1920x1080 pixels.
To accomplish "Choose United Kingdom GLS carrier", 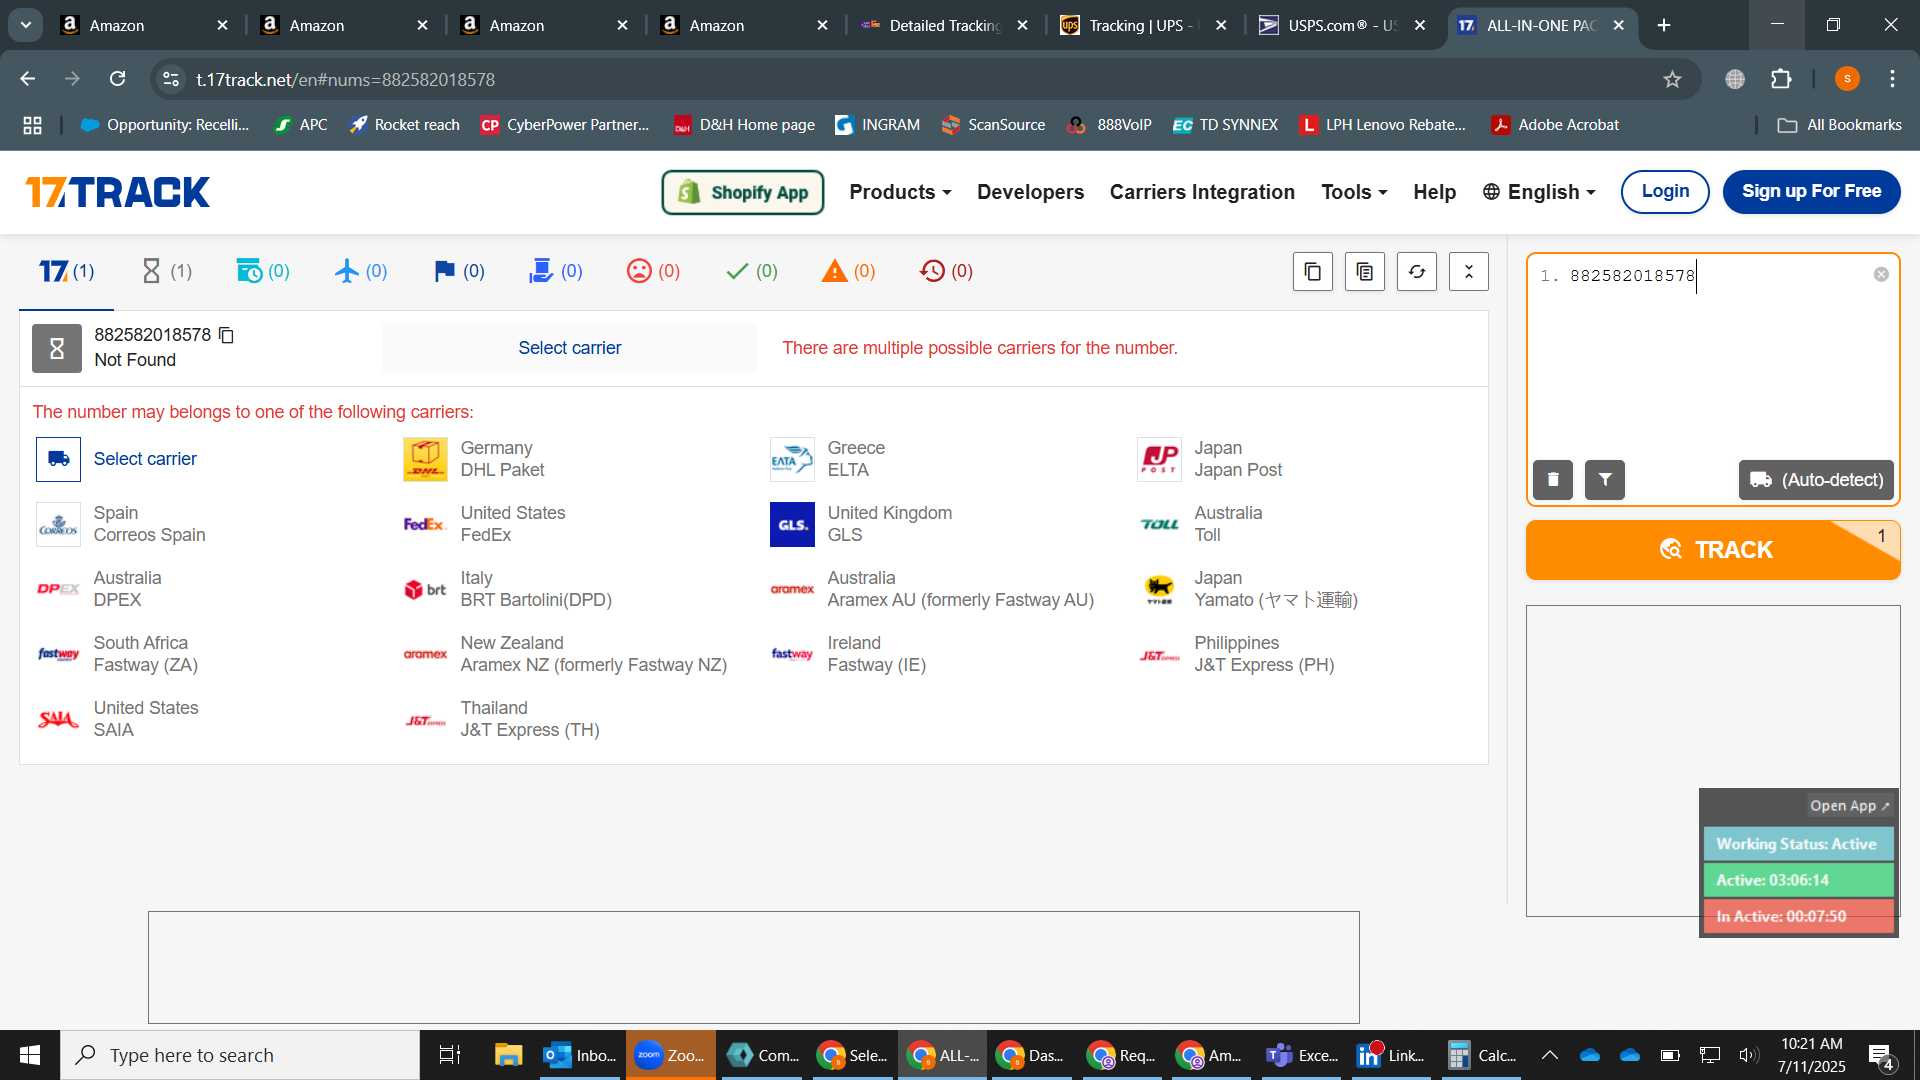I will click(x=861, y=524).
